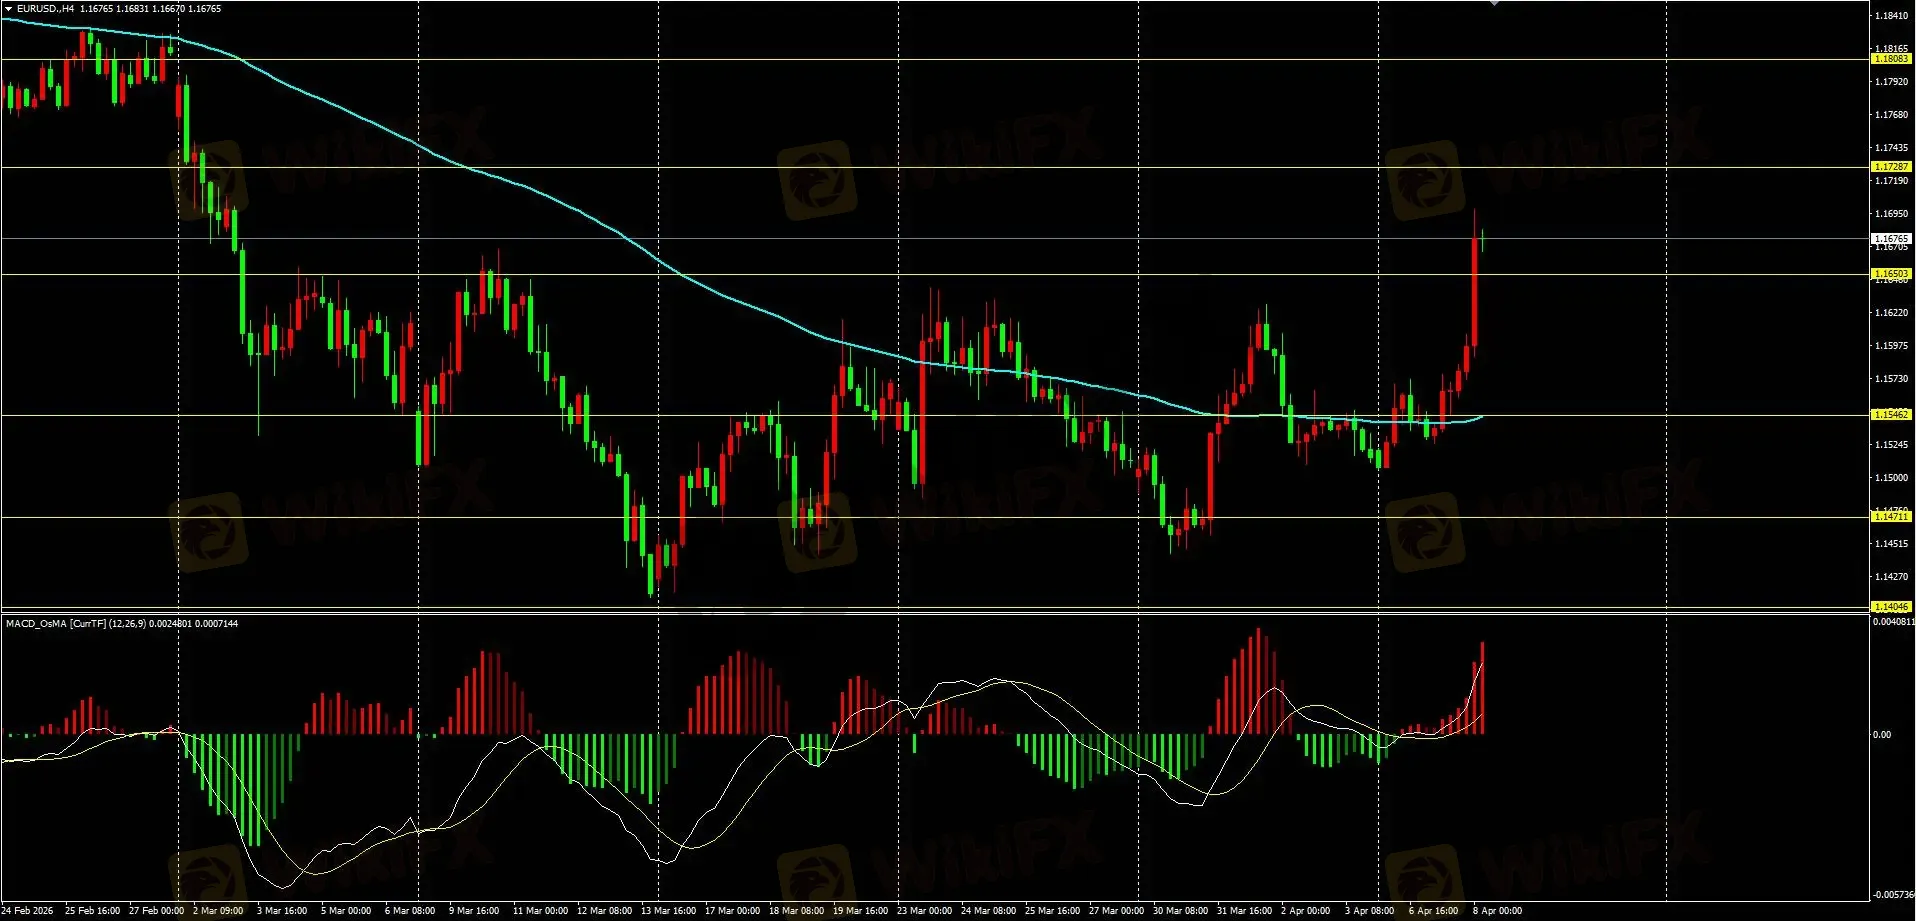Click the 1.15462 yellow price level tag
The width and height of the screenshot is (1916, 921).
coord(1891,414)
